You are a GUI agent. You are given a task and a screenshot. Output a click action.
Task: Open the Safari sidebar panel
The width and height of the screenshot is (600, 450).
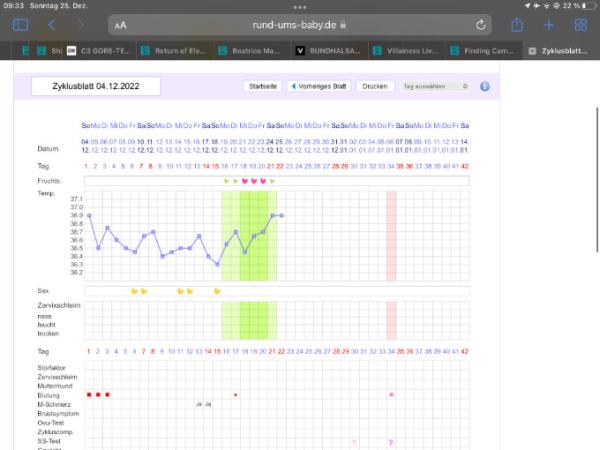[x=21, y=25]
